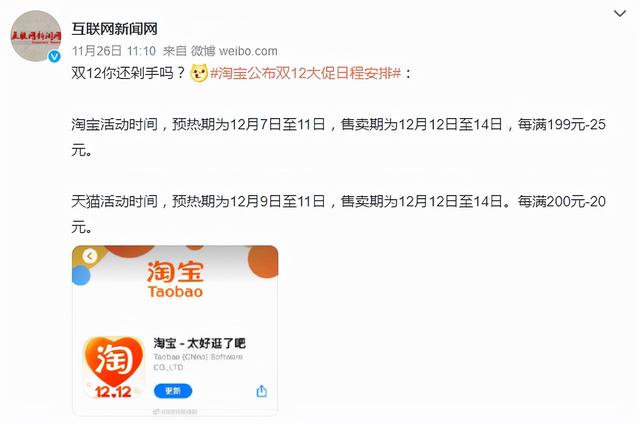Click the orange 淘宝 Taobao logo banner
This screenshot has height=424, width=640.
[175, 280]
